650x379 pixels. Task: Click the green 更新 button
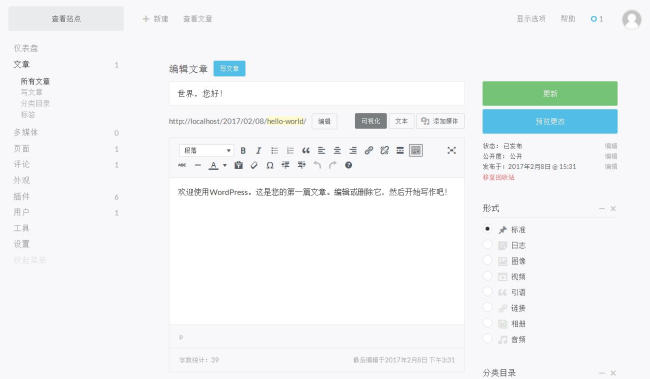coord(550,93)
